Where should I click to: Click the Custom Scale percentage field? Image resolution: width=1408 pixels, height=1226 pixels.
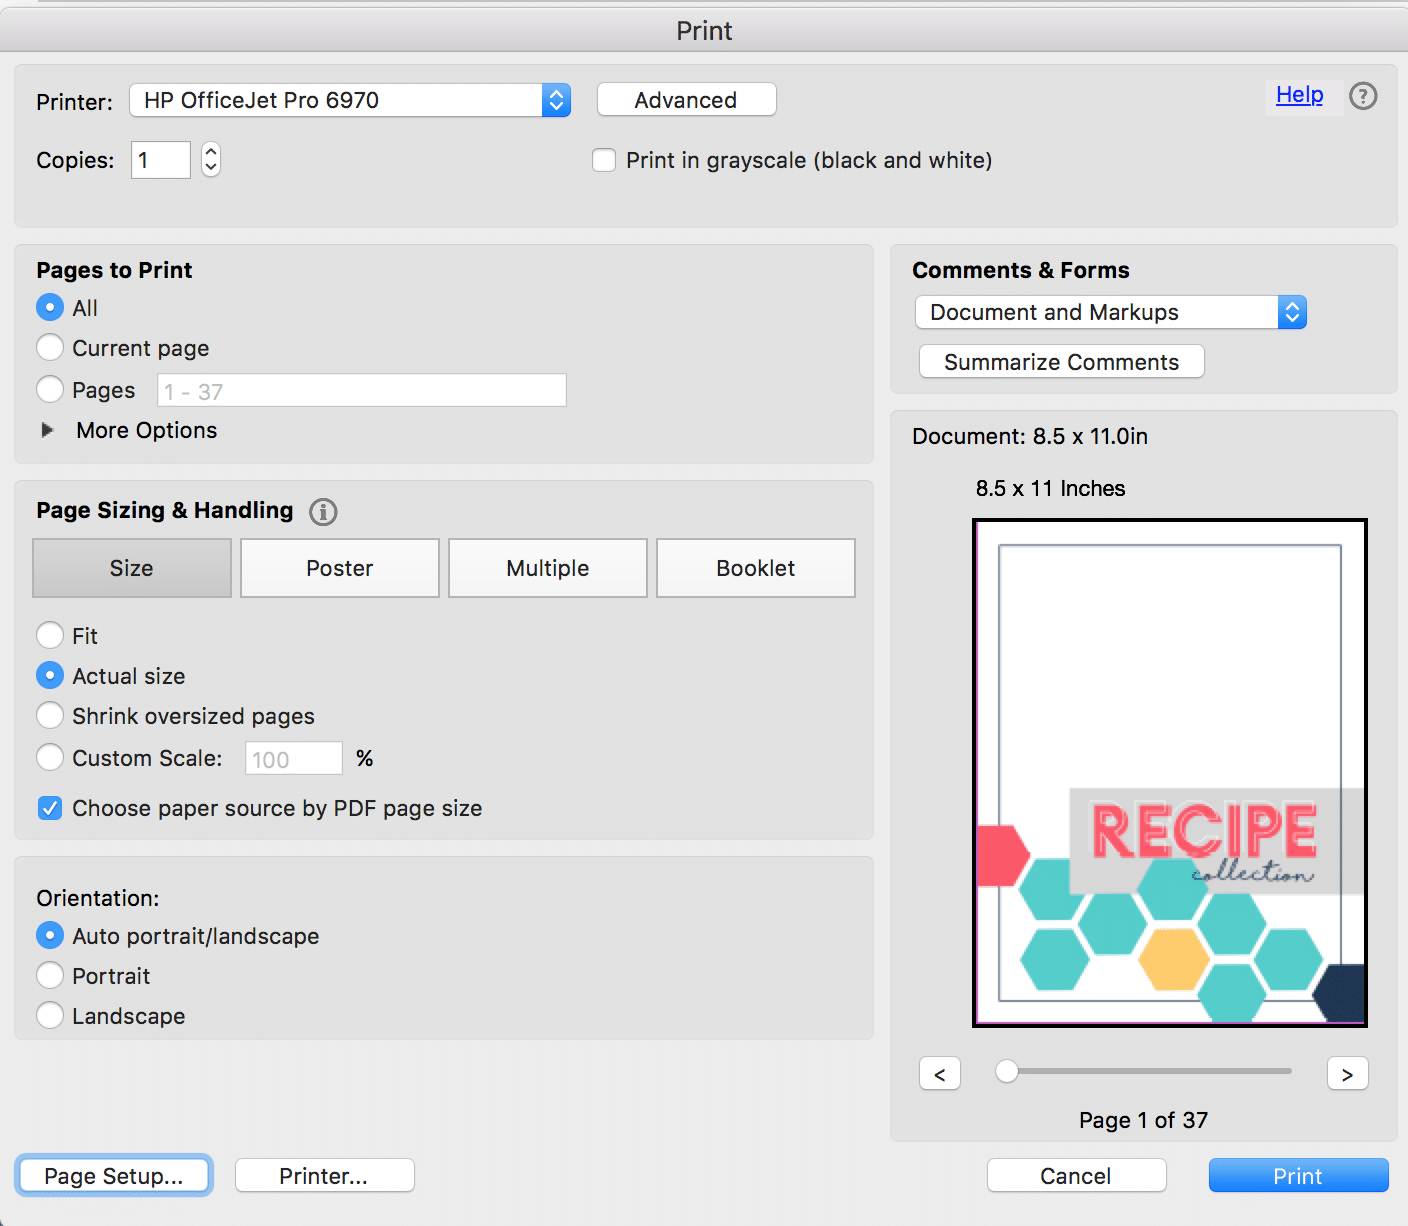click(x=294, y=758)
